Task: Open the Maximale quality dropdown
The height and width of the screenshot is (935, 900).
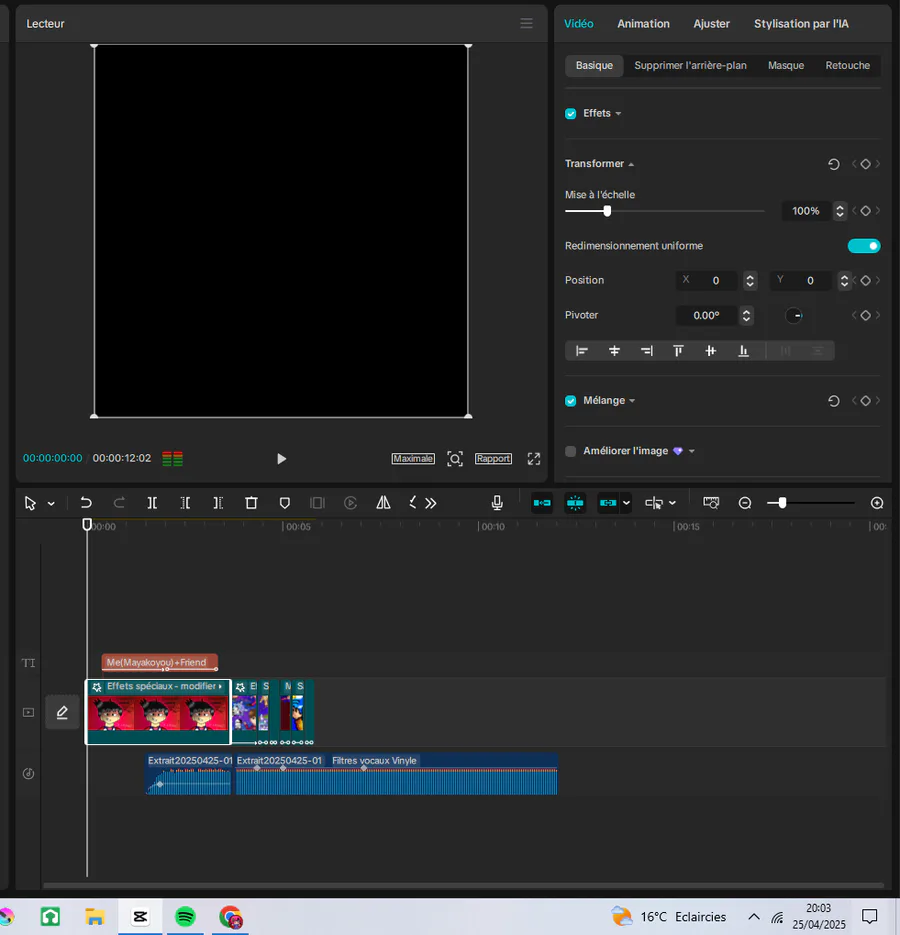Action: pos(413,459)
